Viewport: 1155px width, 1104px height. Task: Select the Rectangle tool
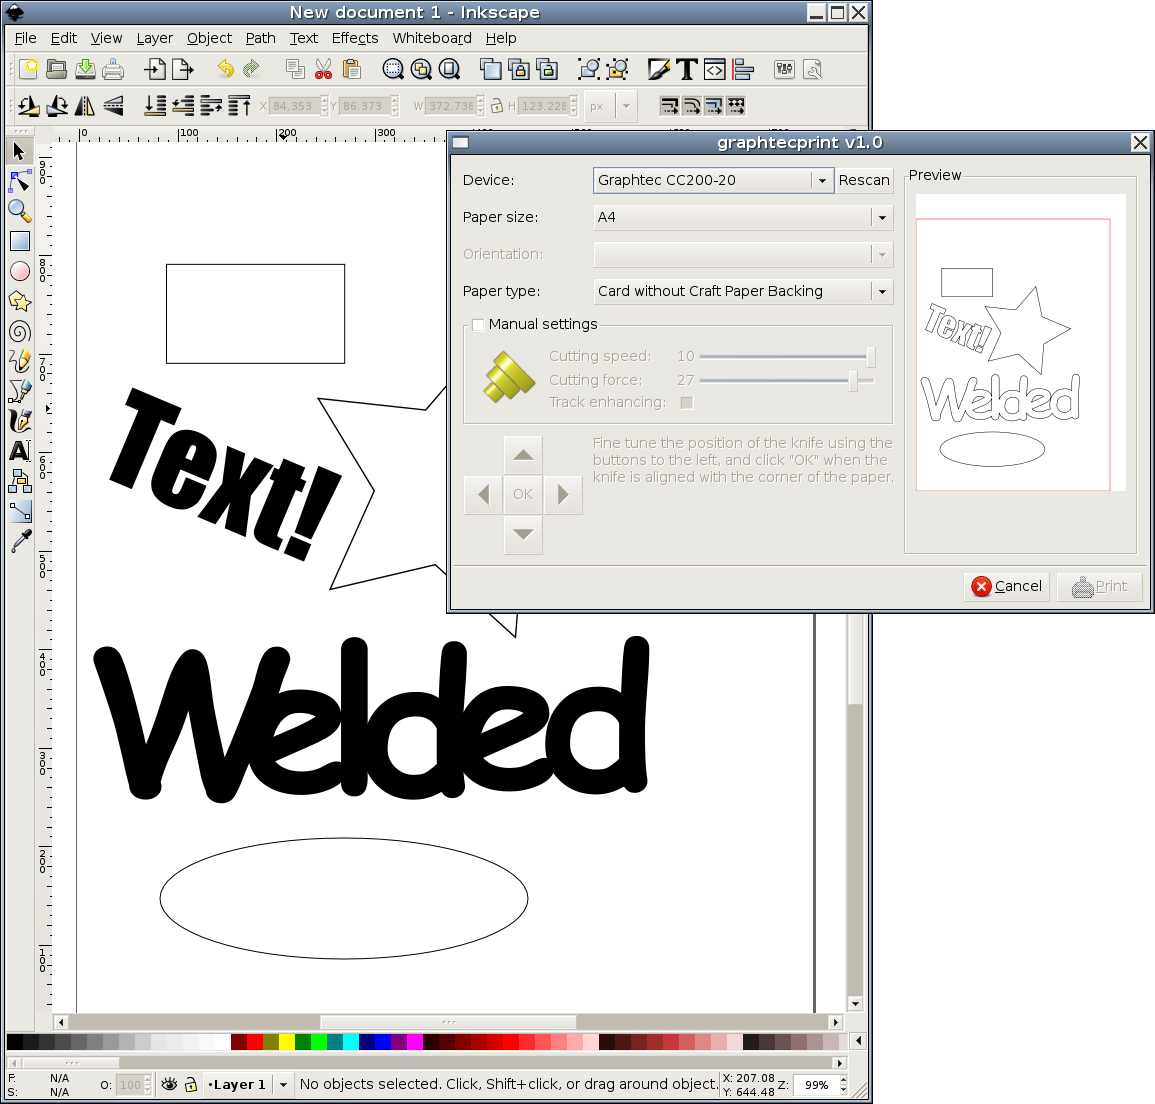point(19,241)
